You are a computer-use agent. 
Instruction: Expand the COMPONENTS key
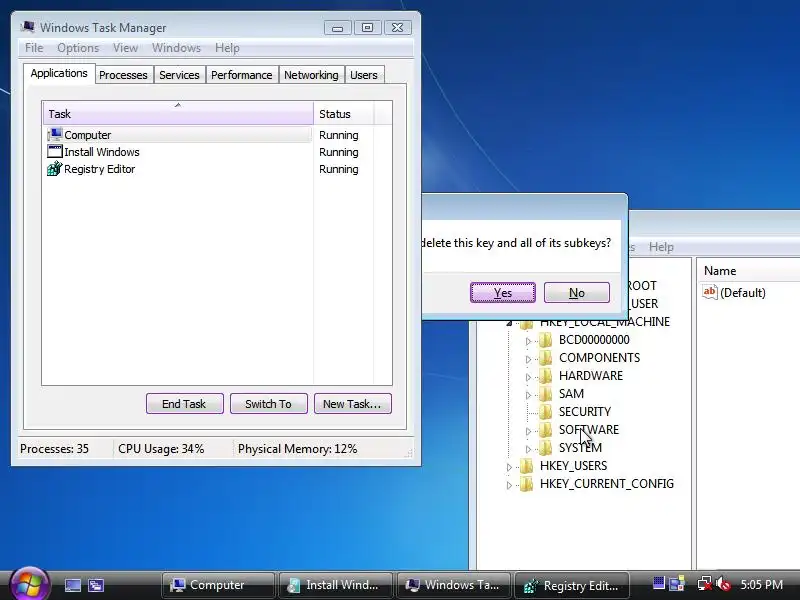coord(528,359)
